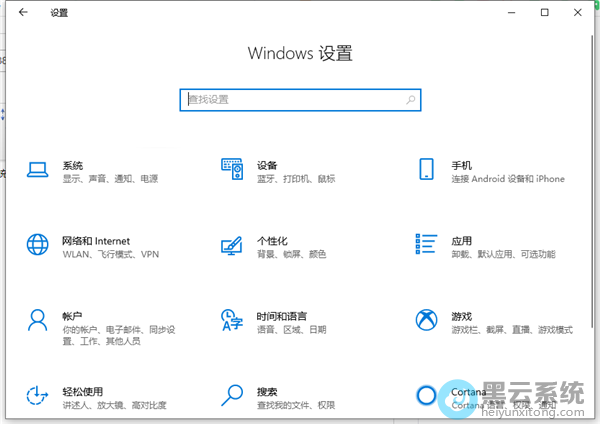Image resolution: width=600 pixels, height=424 pixels.
Task: Open the 轻松使用 dashed clock icon
Action: click(x=37, y=395)
